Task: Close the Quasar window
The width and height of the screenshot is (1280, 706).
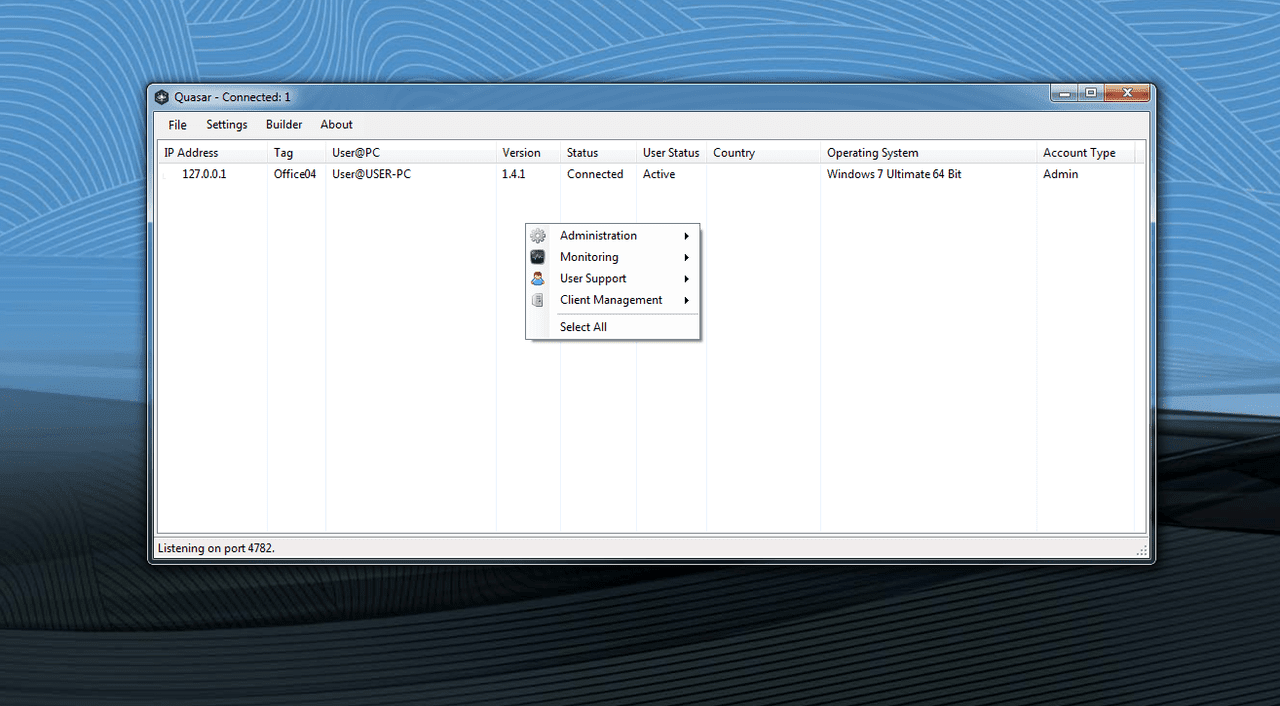Action: [1127, 94]
